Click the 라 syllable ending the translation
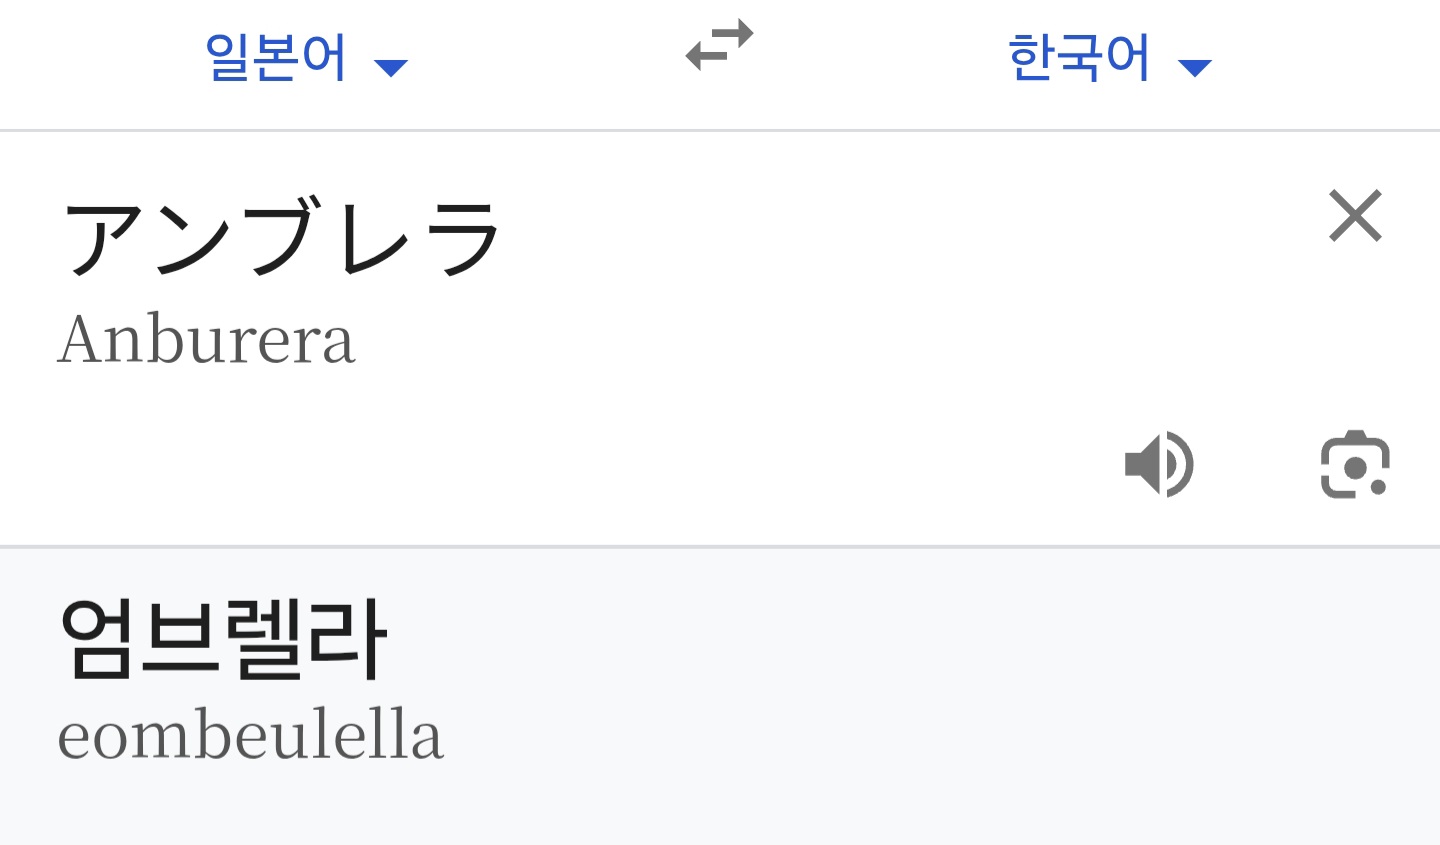The image size is (1440, 845). pyautogui.click(x=348, y=639)
